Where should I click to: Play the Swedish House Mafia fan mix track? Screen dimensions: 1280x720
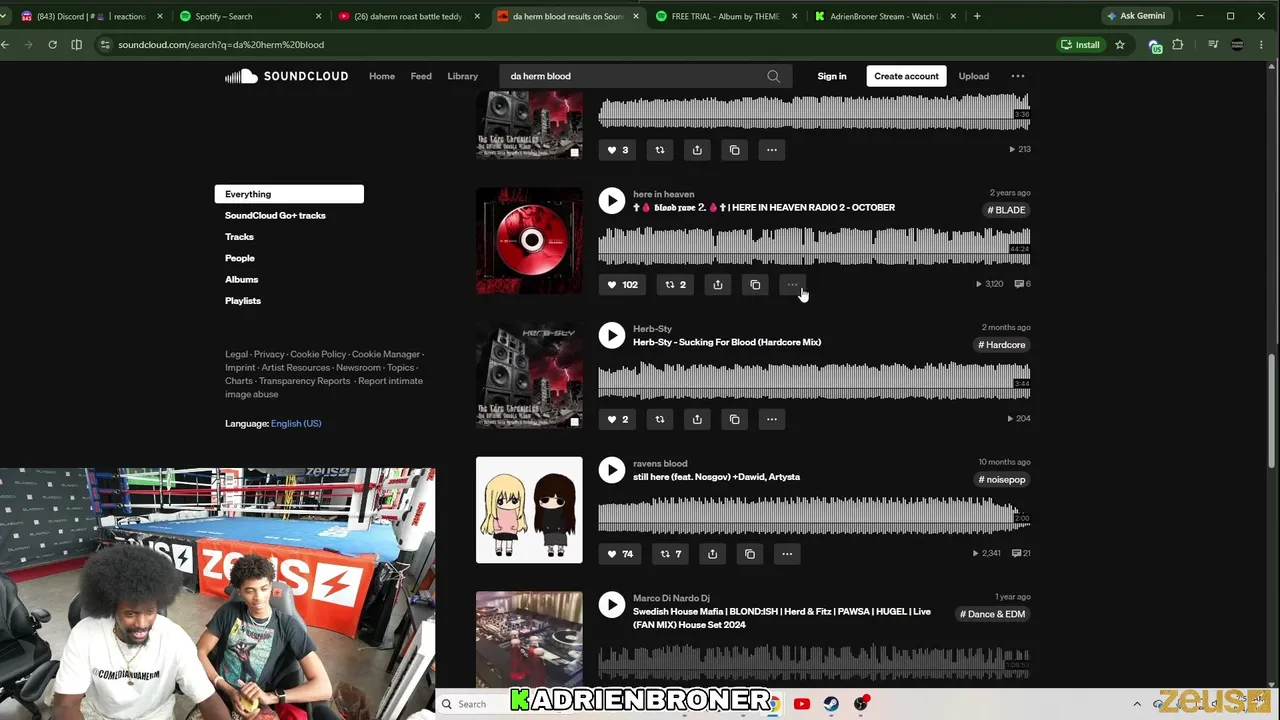coord(612,605)
